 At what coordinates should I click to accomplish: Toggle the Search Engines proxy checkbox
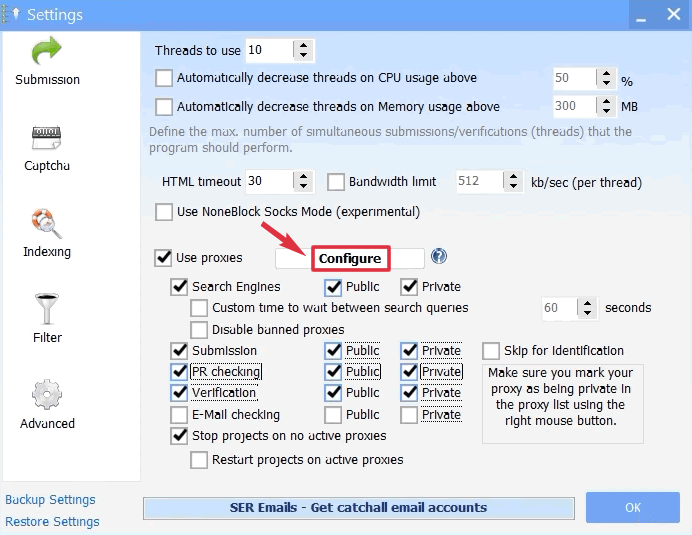pos(179,287)
